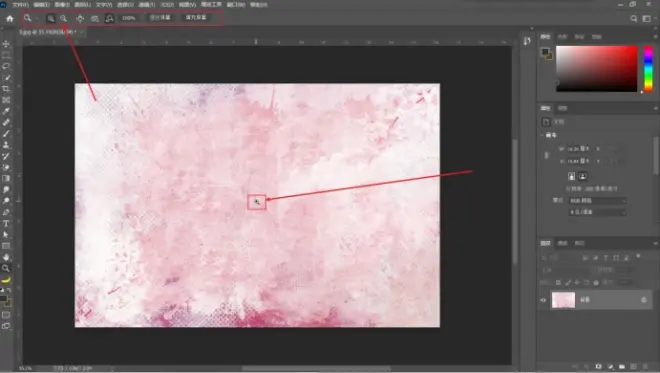
Task: Click the Zoom In magnifier option
Action: (51, 18)
